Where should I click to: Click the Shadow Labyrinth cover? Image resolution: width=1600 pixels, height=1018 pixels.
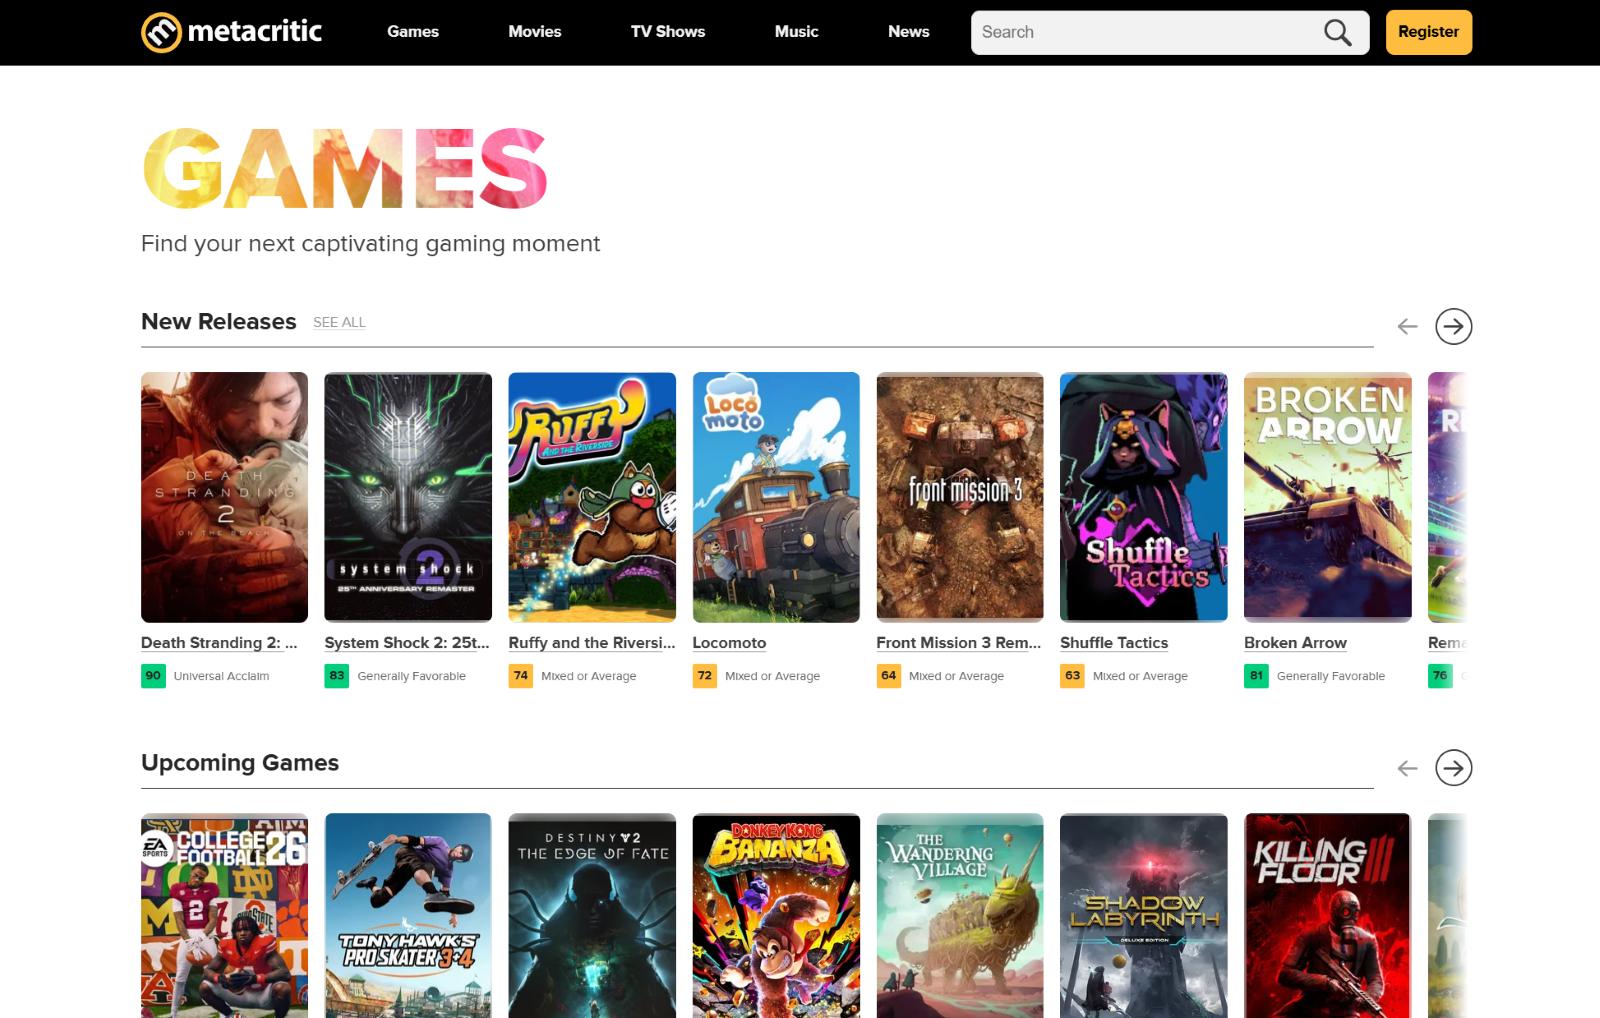click(x=1144, y=916)
